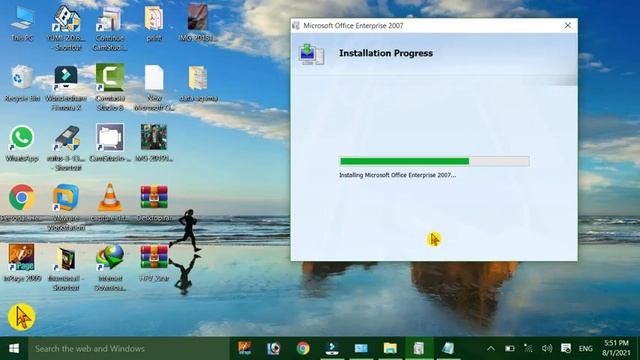Click the Installation Progress heading

tap(386, 53)
